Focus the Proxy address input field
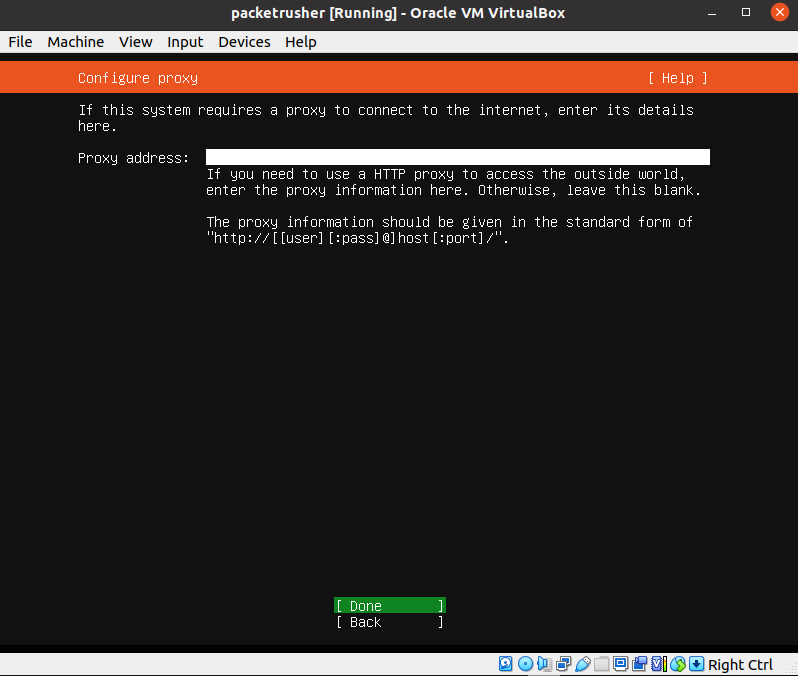This screenshot has width=798, height=676. pos(458,157)
